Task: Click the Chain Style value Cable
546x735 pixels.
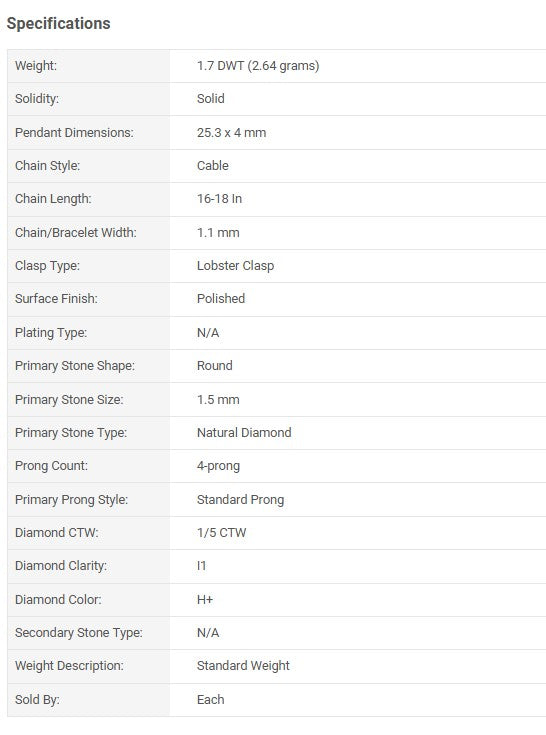Action: [x=213, y=165]
